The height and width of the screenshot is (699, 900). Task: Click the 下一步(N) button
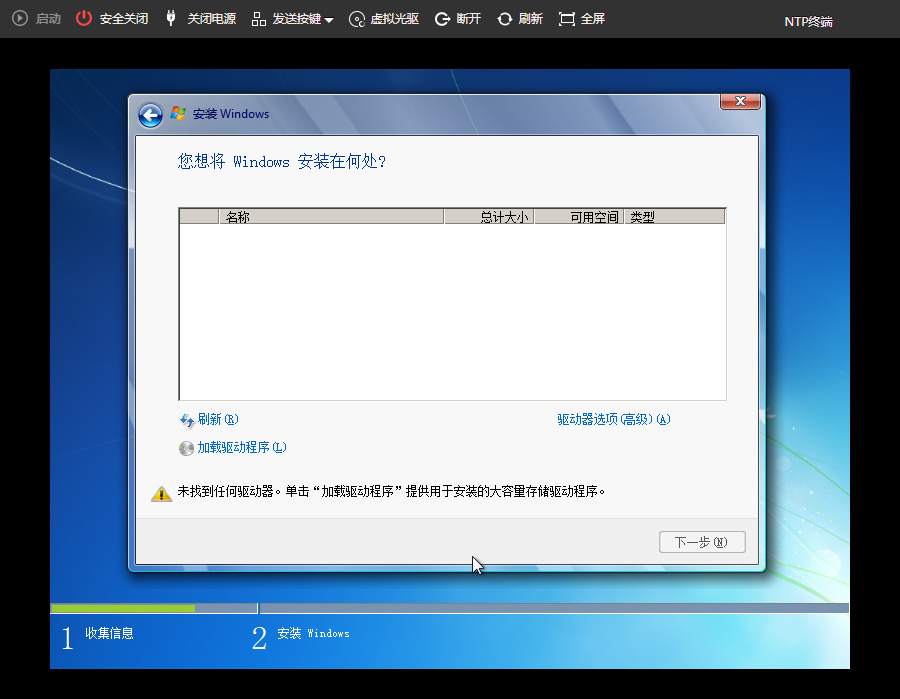702,542
